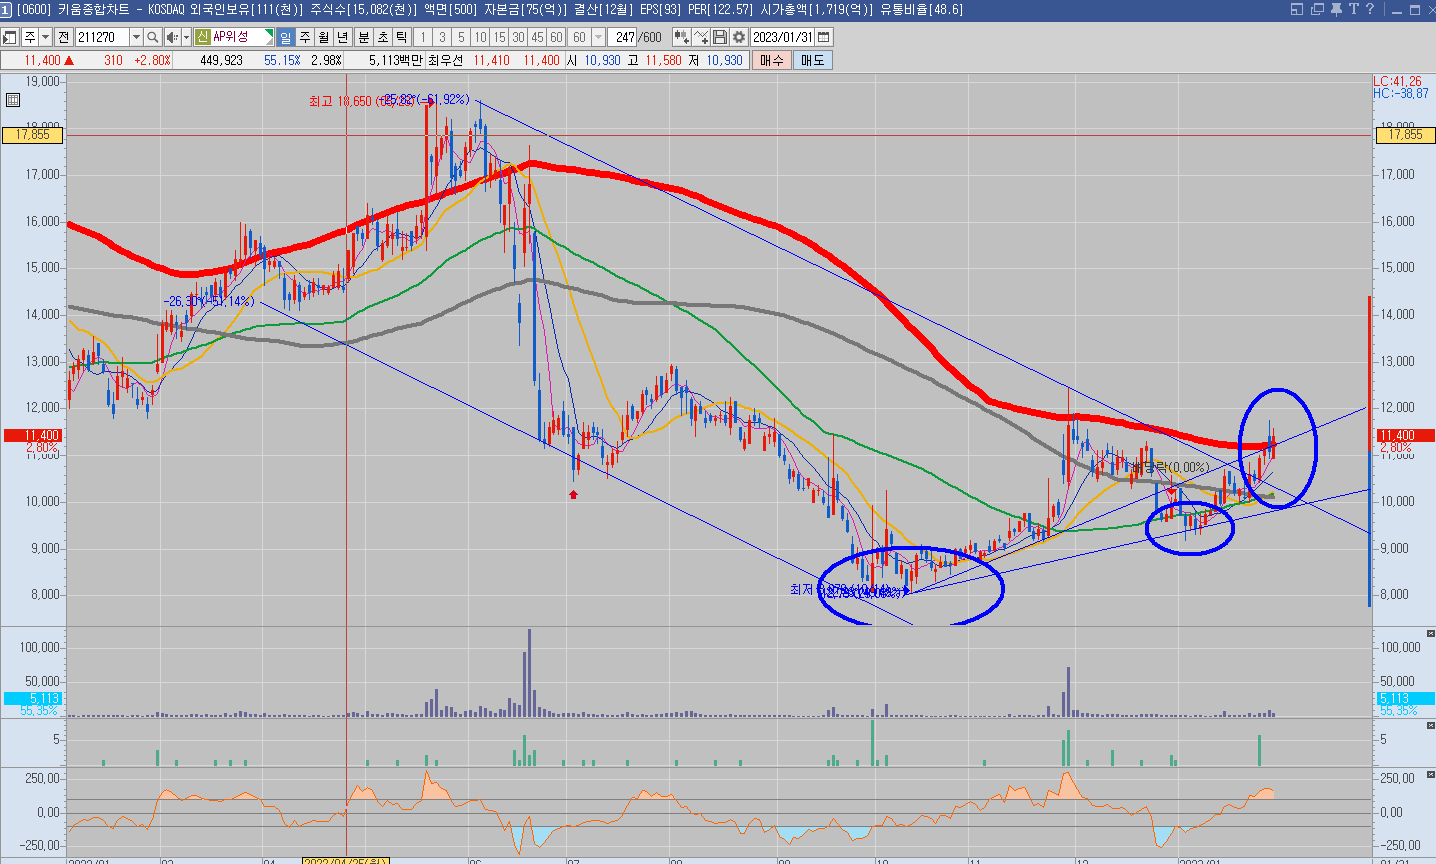
Task: Click the T font icon in title bar
Action: click(x=1353, y=9)
